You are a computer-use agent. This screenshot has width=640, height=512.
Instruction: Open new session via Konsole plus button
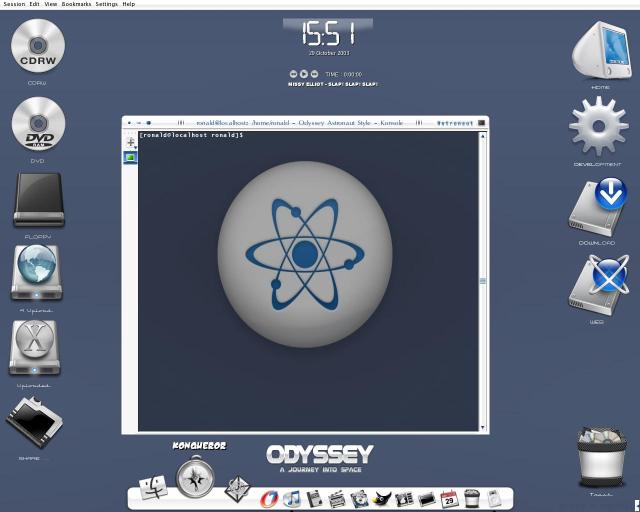click(131, 142)
